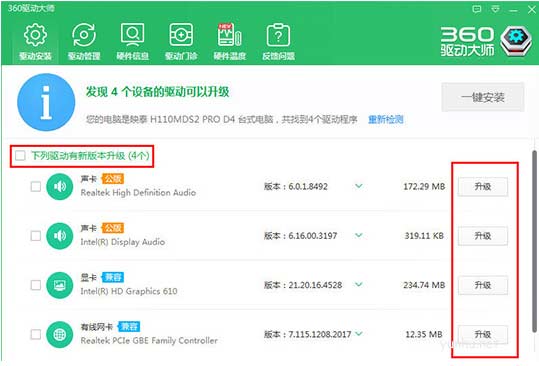Click 升级 for Realtek High Definition Audio
The width and height of the screenshot is (539, 366).
[483, 187]
